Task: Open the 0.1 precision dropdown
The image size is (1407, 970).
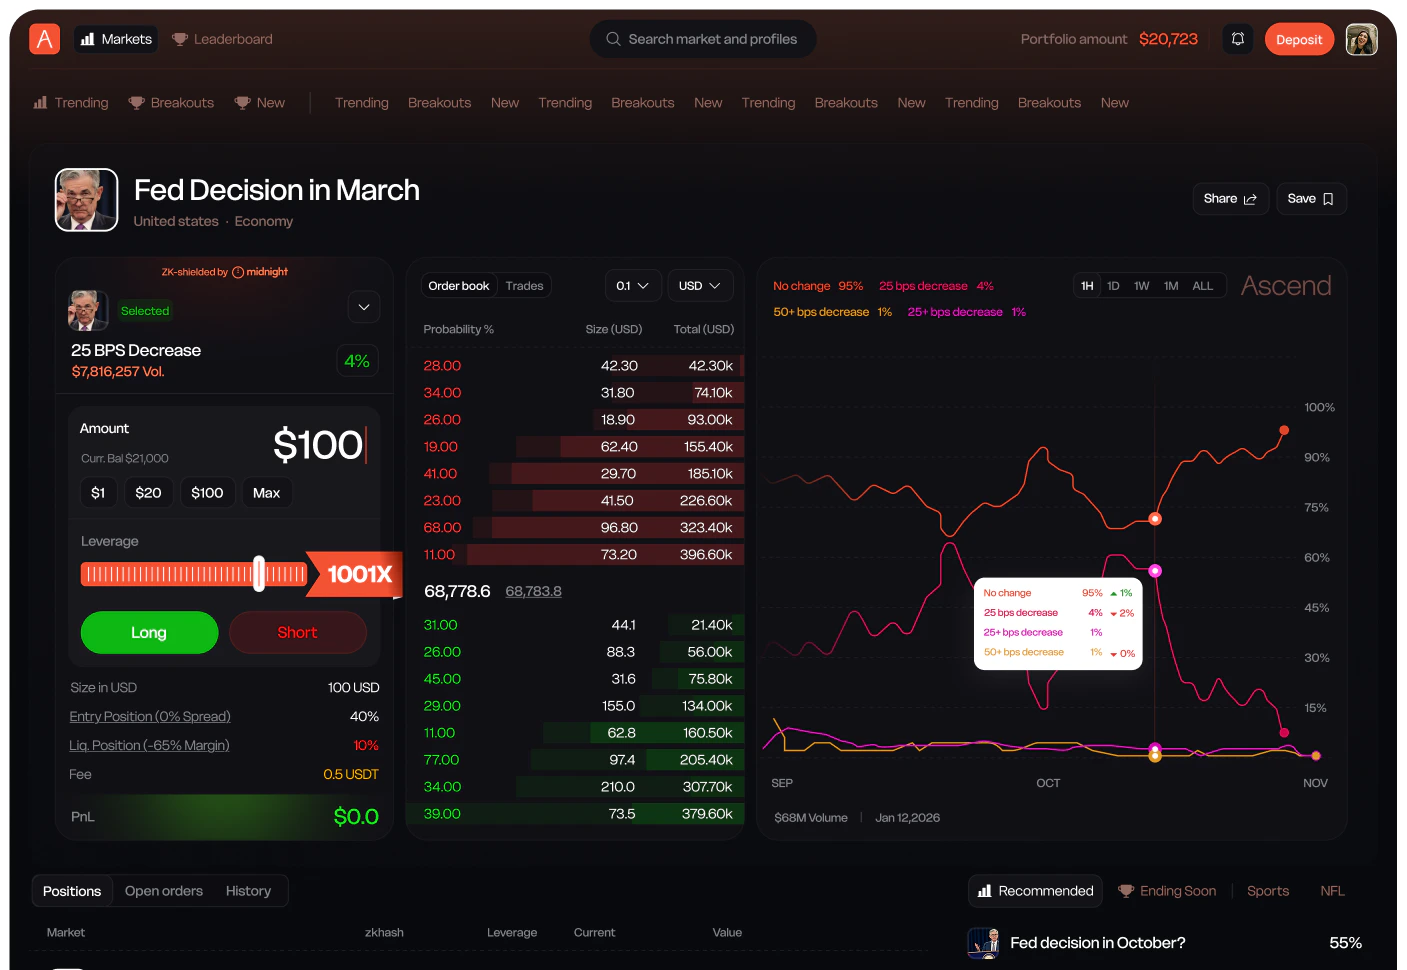Action: point(633,285)
